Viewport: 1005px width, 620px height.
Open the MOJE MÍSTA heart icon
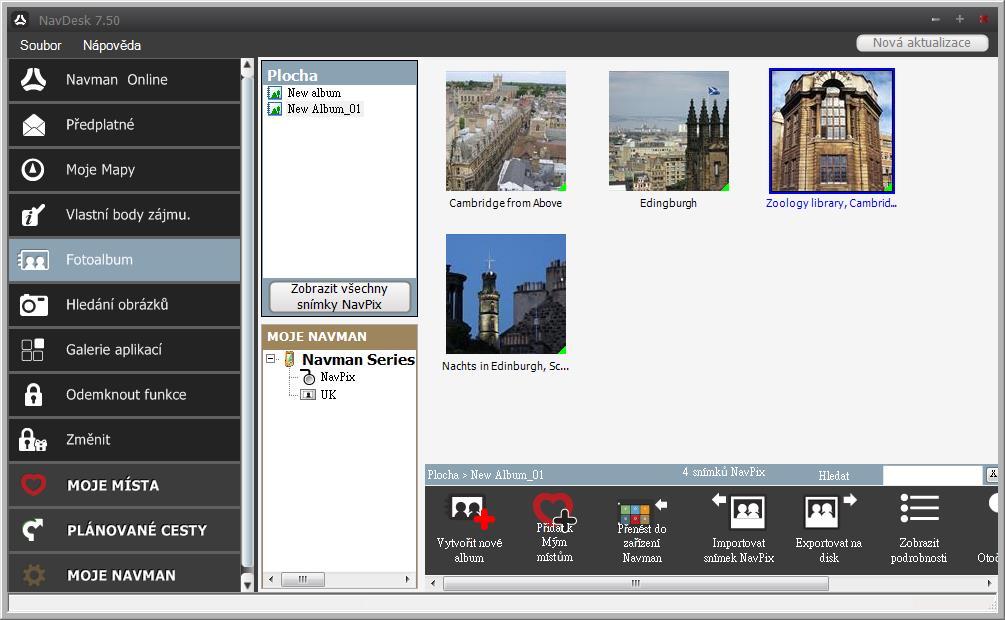click(x=33, y=485)
